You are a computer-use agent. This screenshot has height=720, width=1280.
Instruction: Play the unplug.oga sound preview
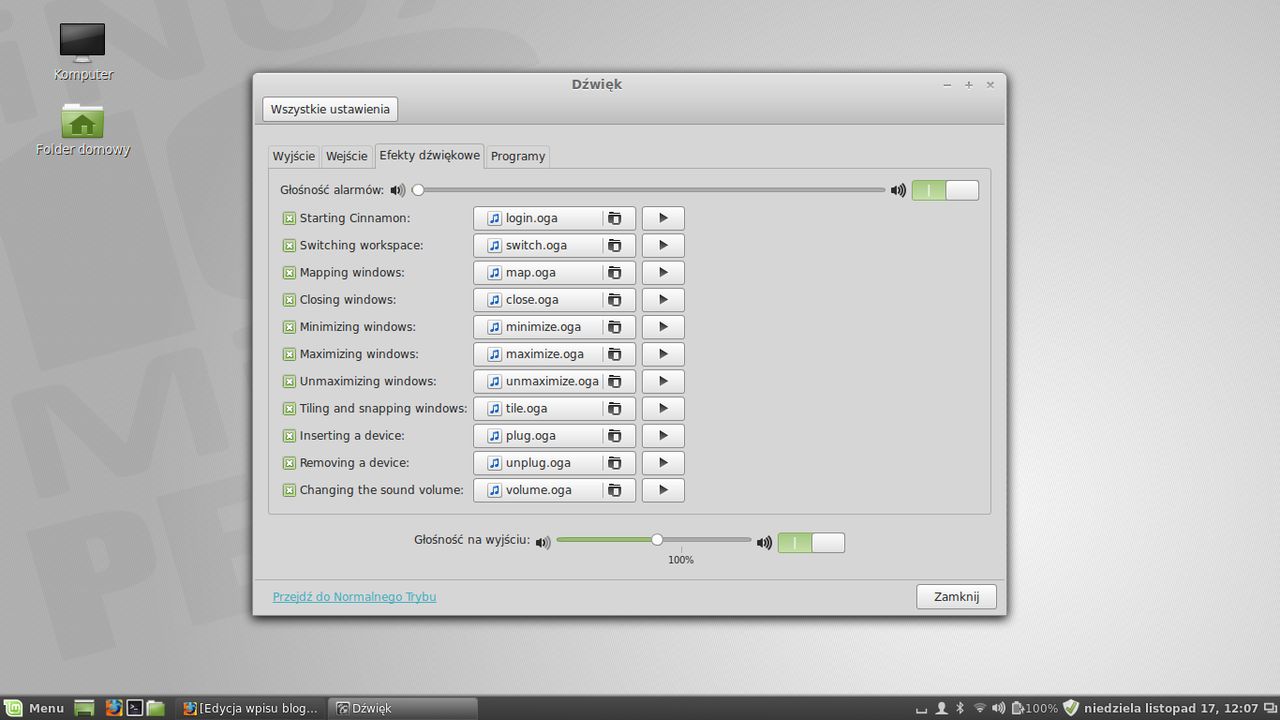[x=663, y=463]
